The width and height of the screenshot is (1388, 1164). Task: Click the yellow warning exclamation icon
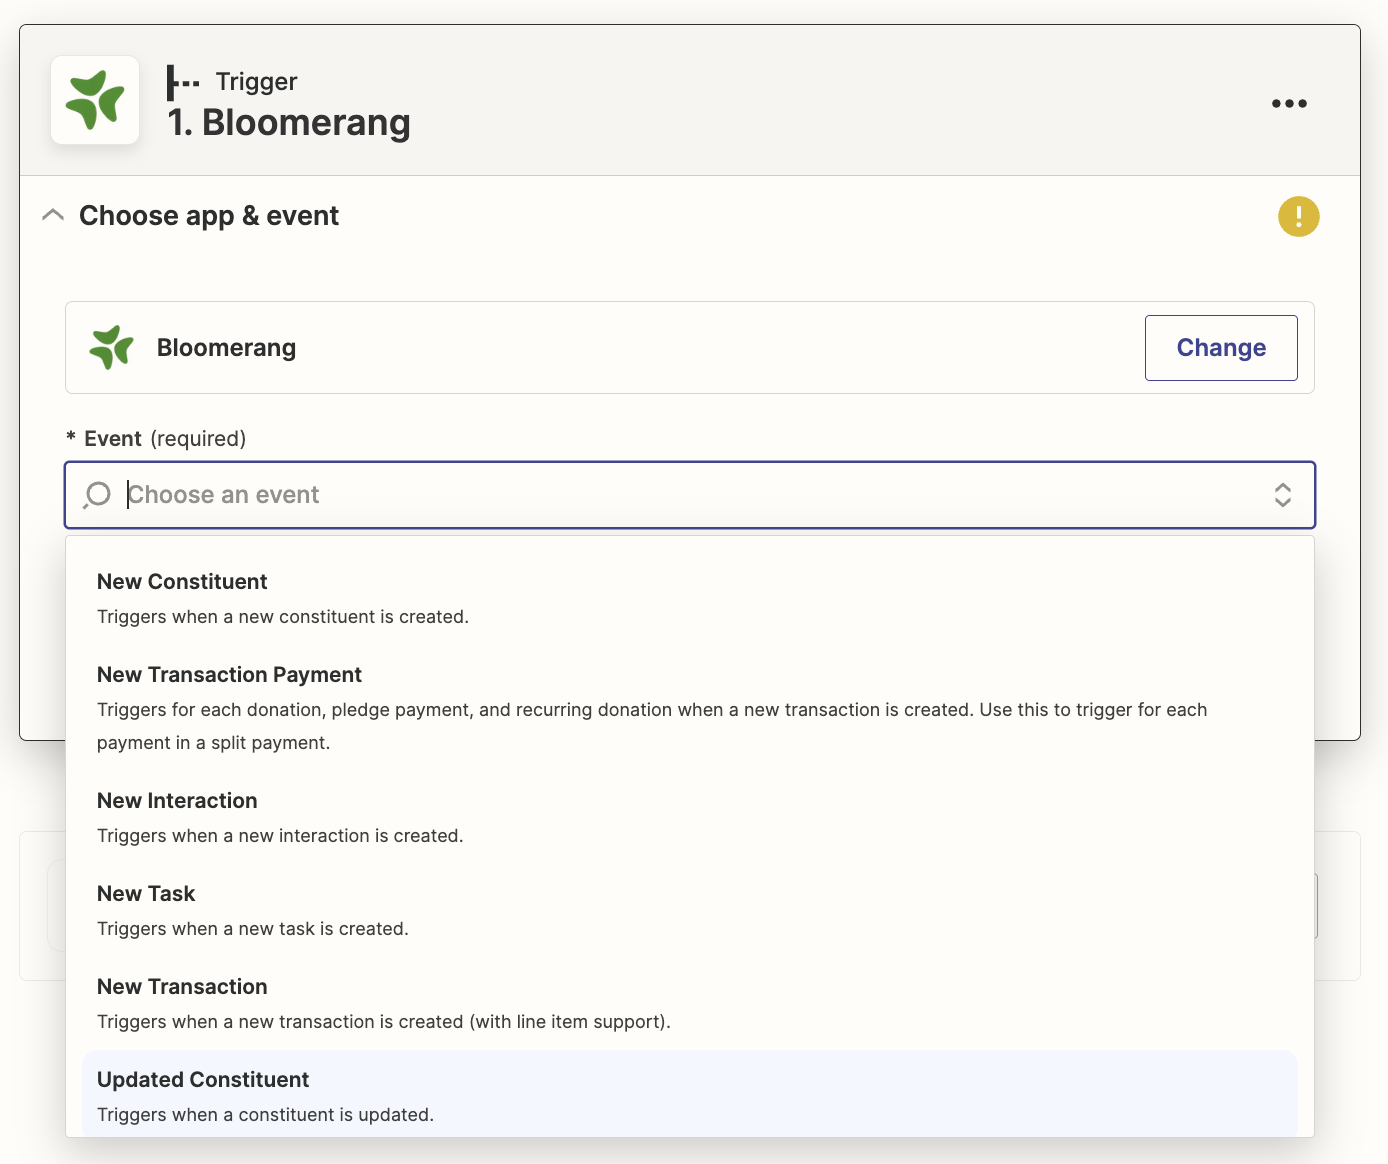(1298, 216)
